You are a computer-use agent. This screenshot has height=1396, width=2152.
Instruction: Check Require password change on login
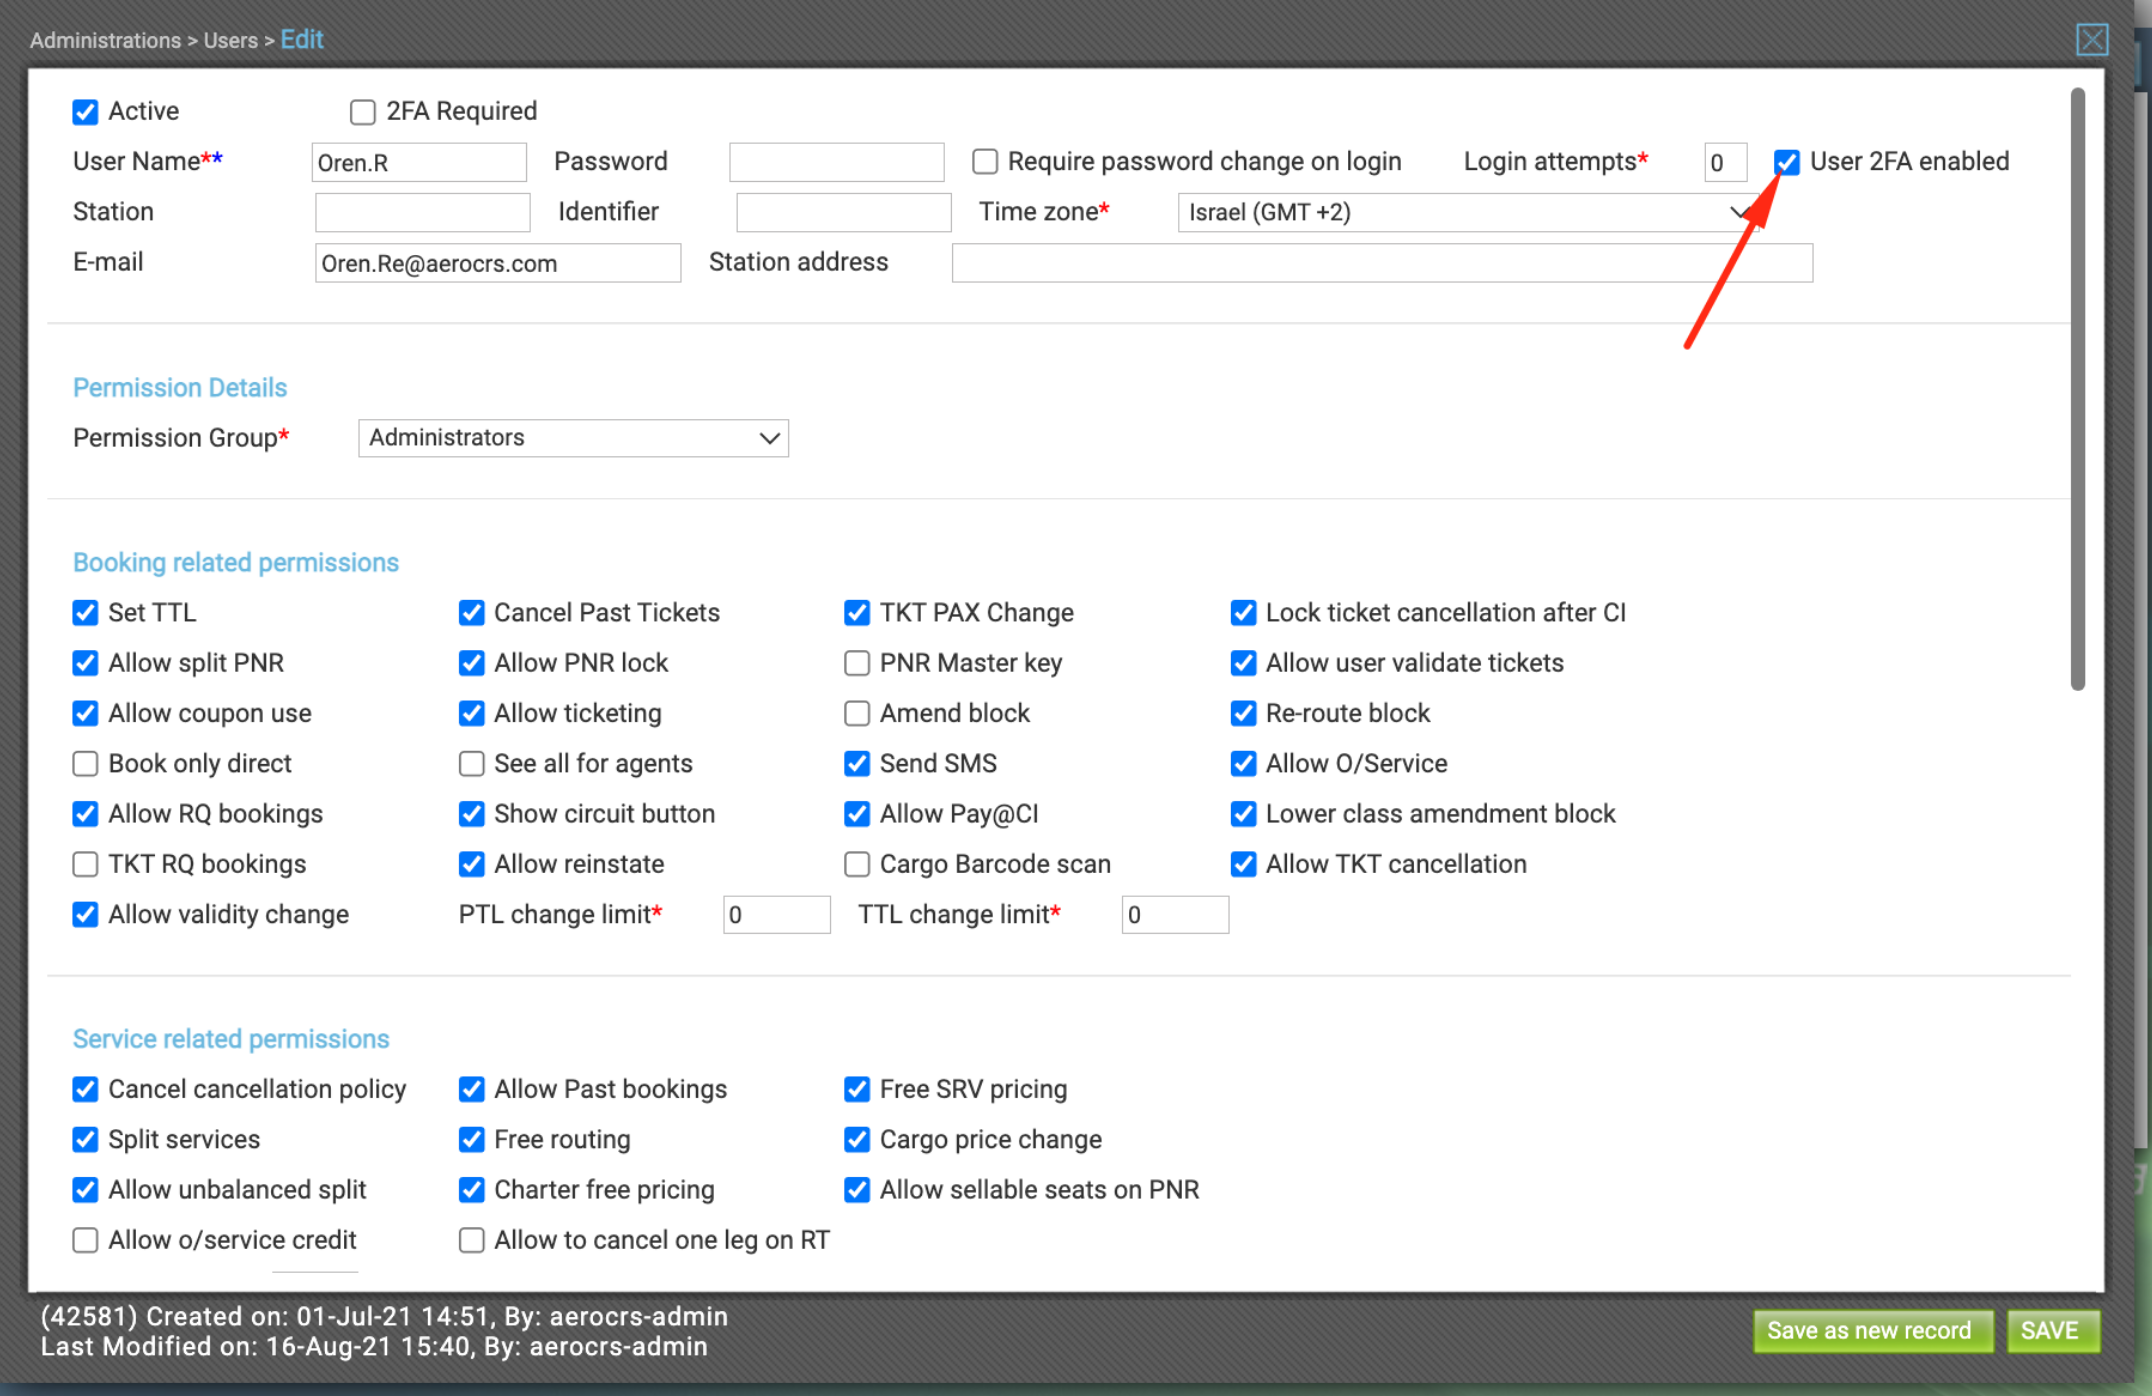coord(985,162)
